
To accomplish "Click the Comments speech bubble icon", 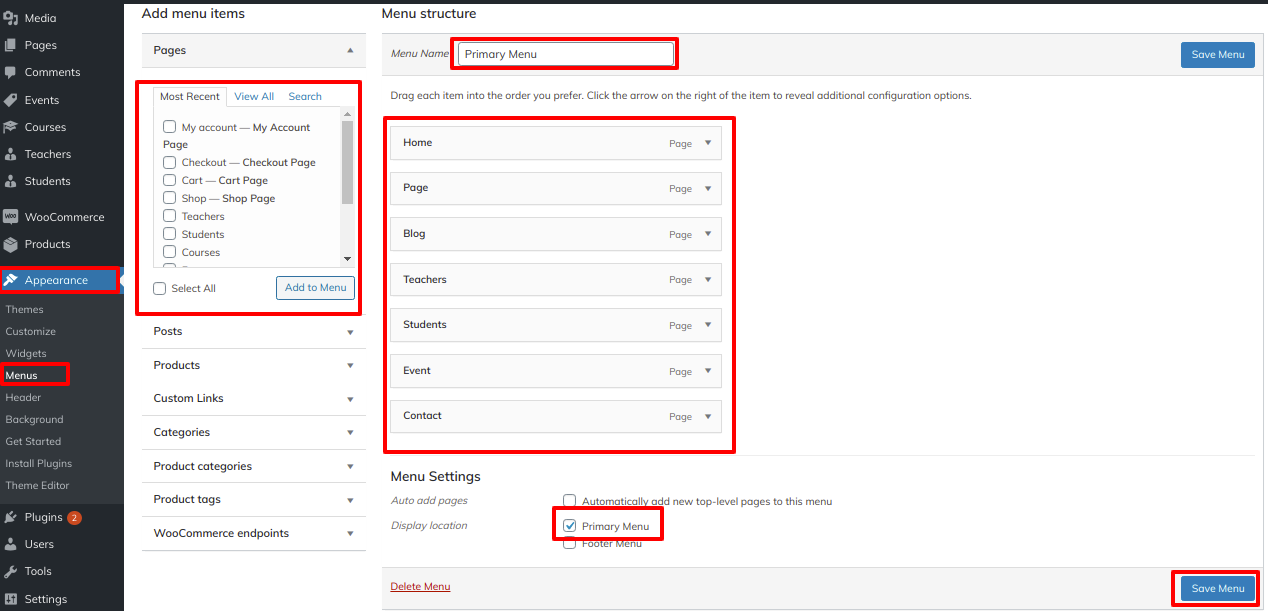I will [x=11, y=72].
